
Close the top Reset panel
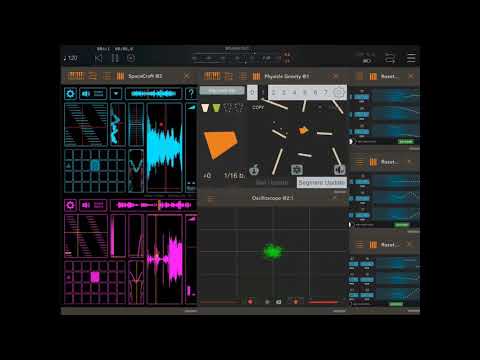click(411, 76)
